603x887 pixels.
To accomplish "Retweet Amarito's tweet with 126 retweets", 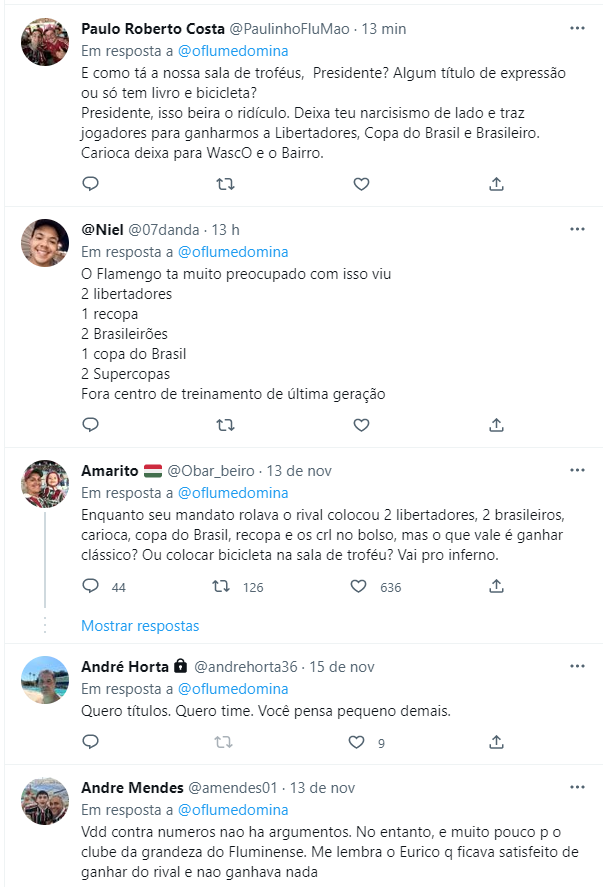I will click(221, 587).
